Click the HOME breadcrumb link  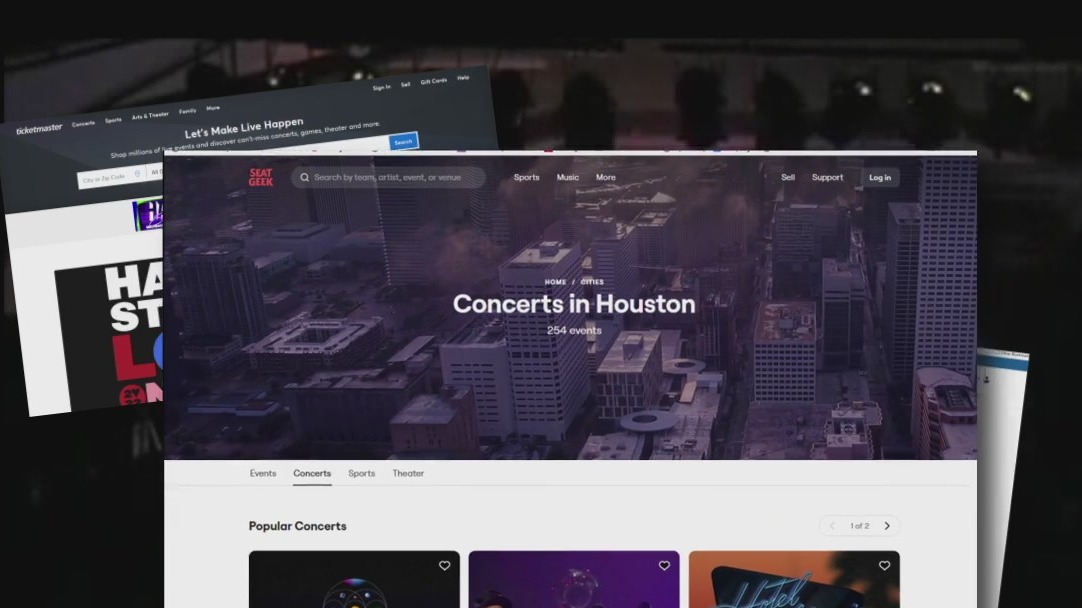click(555, 282)
